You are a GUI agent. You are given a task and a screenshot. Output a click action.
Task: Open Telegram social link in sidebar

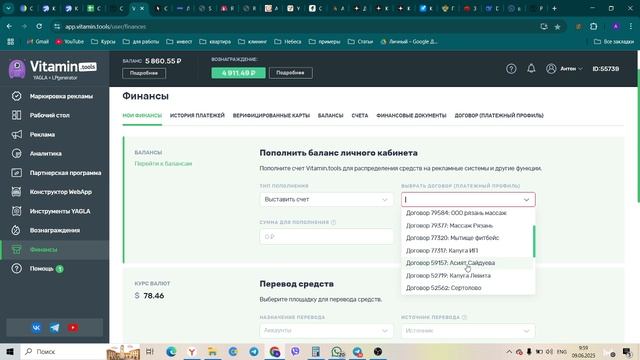click(x=54, y=328)
